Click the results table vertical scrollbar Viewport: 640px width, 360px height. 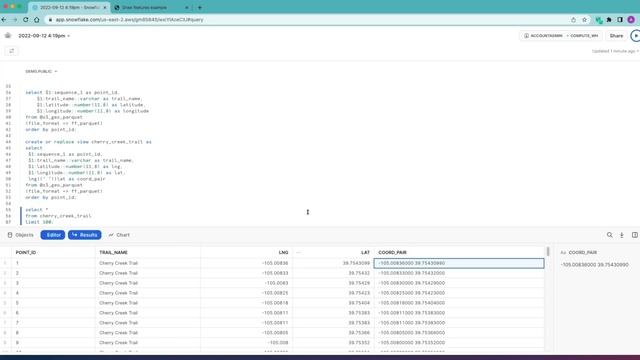548,252
